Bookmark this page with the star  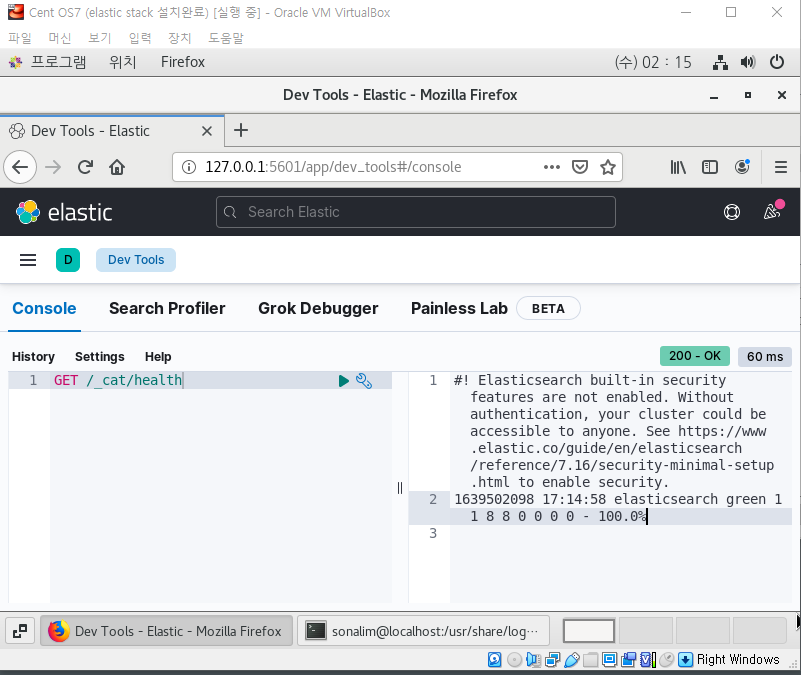pyautogui.click(x=608, y=167)
